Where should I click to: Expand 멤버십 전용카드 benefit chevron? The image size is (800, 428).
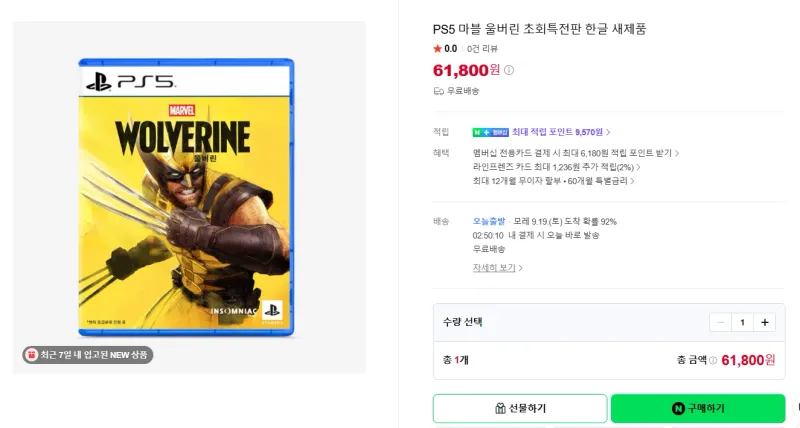tap(677, 153)
